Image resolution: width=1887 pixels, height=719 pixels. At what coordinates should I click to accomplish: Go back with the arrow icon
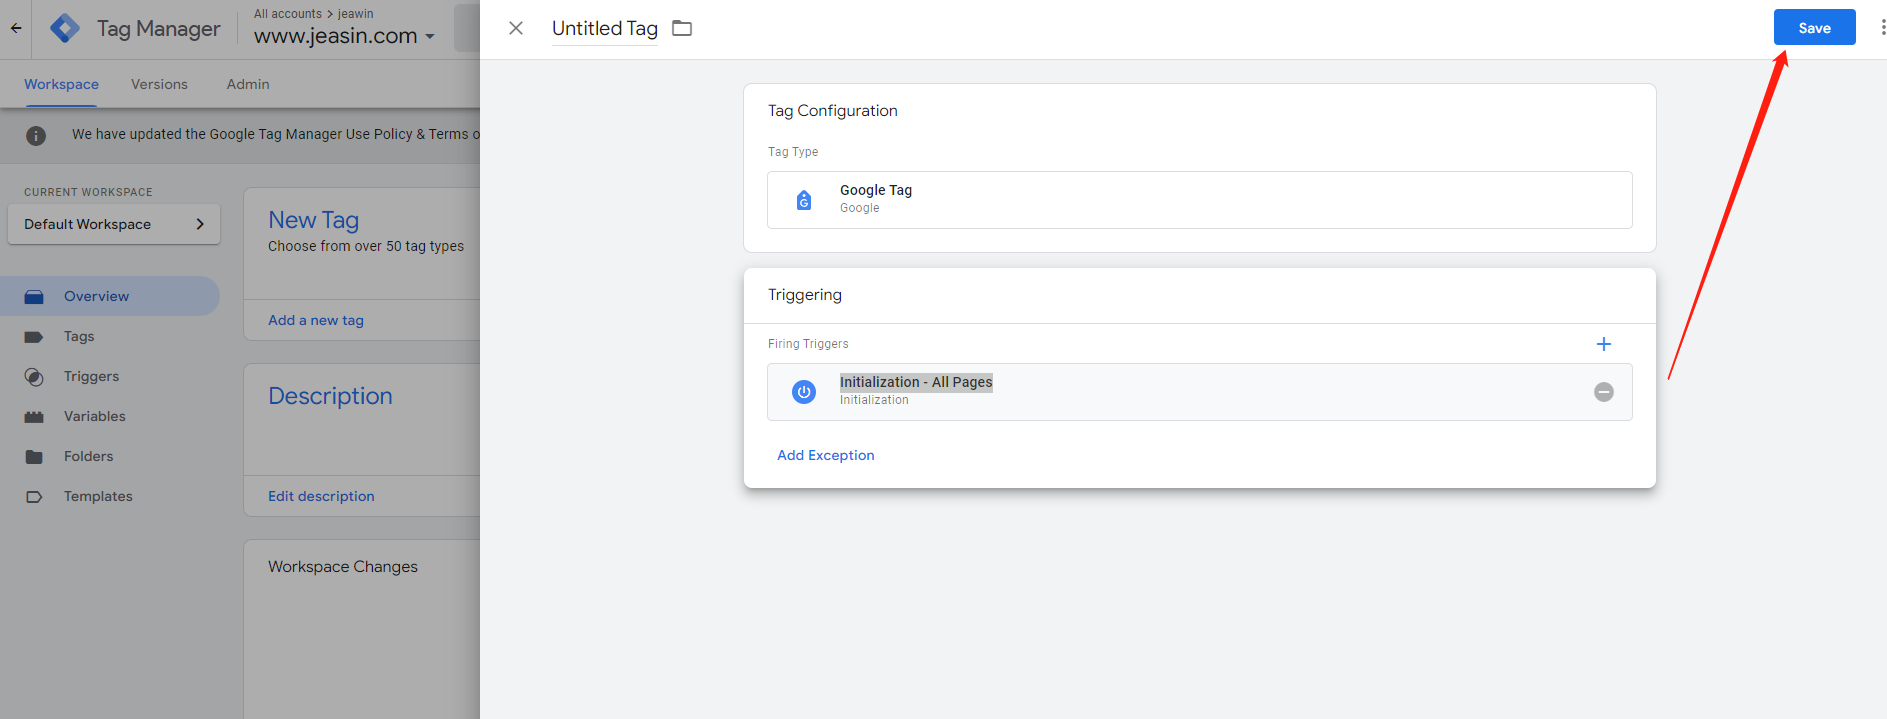pyautogui.click(x=16, y=28)
